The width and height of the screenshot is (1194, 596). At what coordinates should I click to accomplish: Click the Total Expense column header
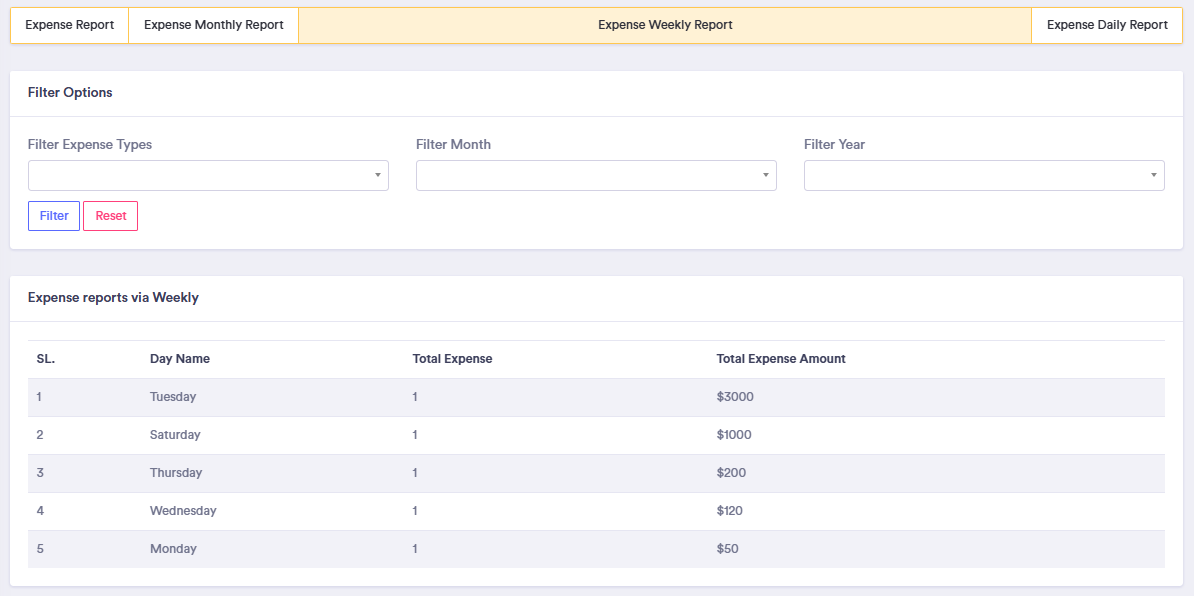(452, 359)
